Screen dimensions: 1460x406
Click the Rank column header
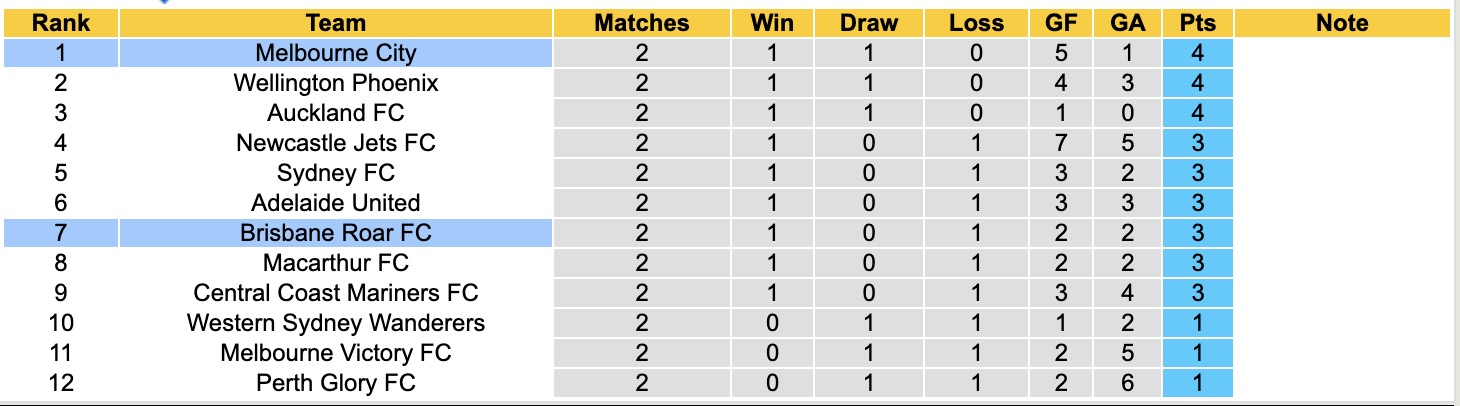tap(61, 23)
